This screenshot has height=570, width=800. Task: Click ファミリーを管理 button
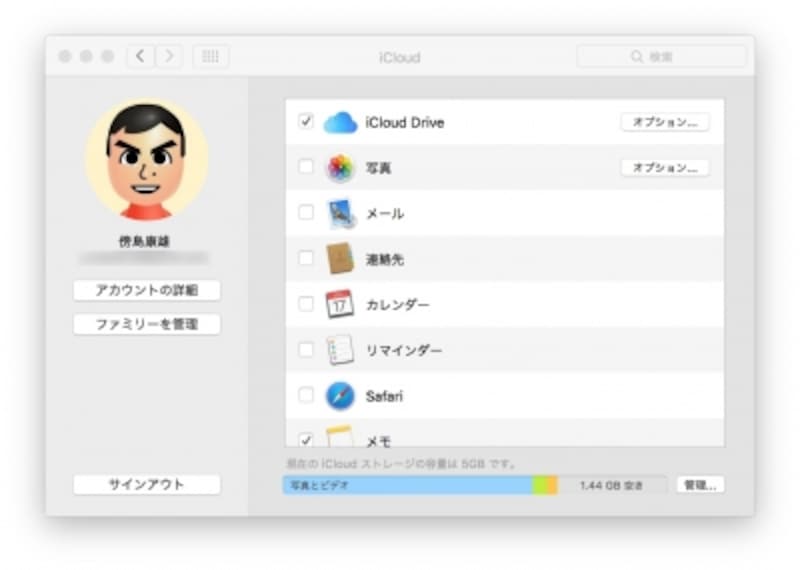click(x=147, y=324)
